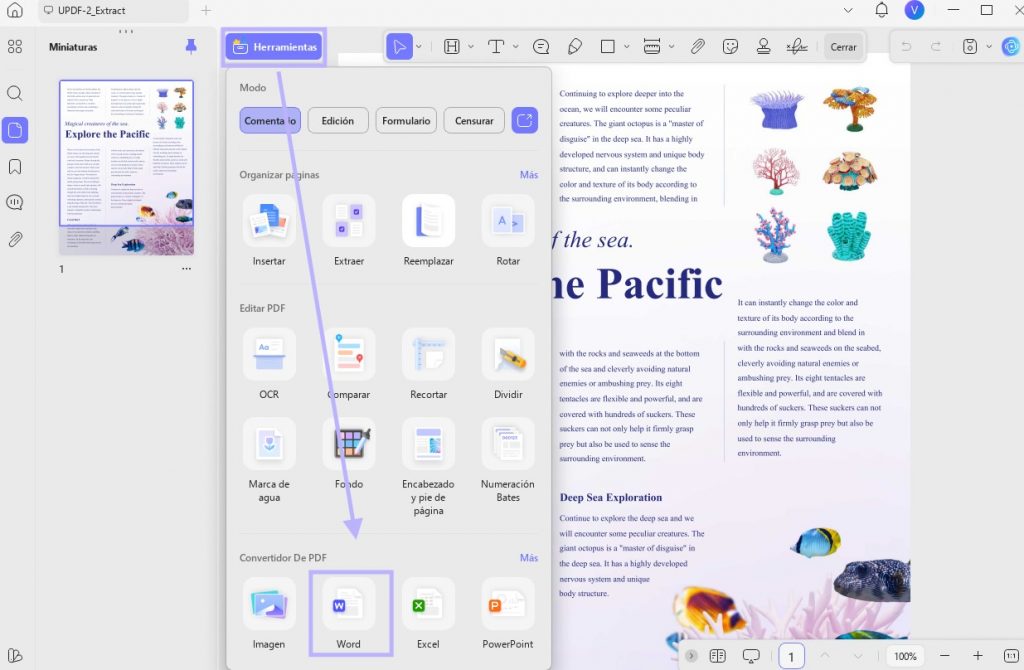The image size is (1024, 670).
Task: Open the Herramientas tools menu
Action: click(x=274, y=47)
